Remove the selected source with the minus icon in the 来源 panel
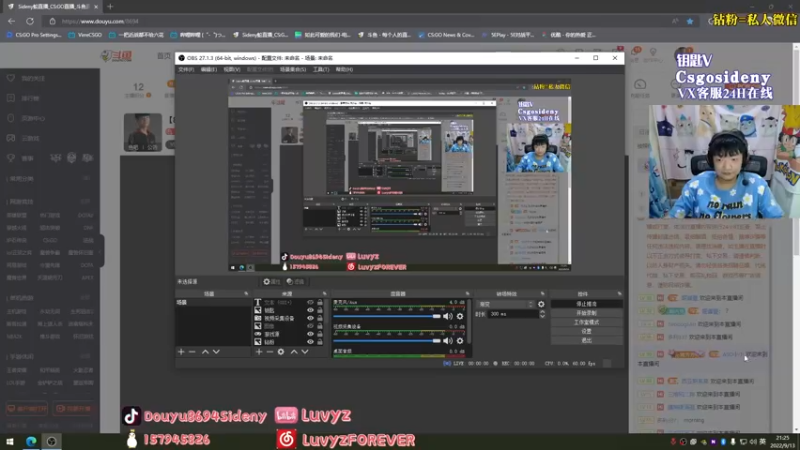Image resolution: width=800 pixels, height=450 pixels. coord(270,352)
